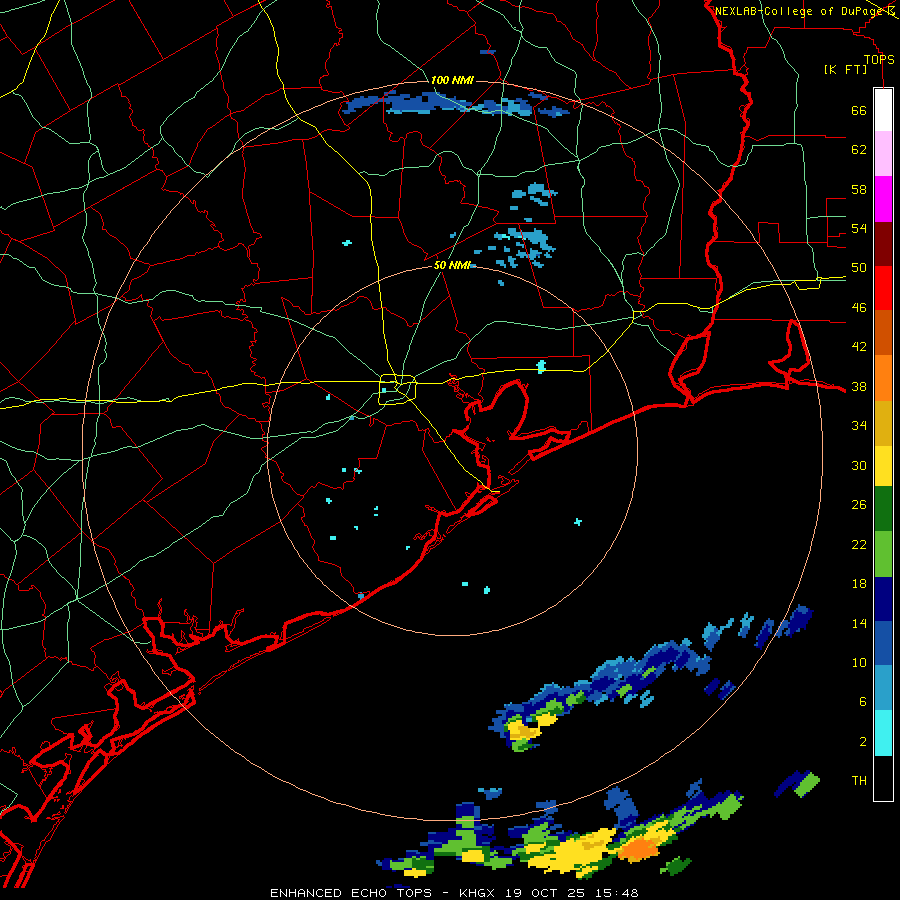
Task: Click the 22 value on the legend
Action: (859, 545)
